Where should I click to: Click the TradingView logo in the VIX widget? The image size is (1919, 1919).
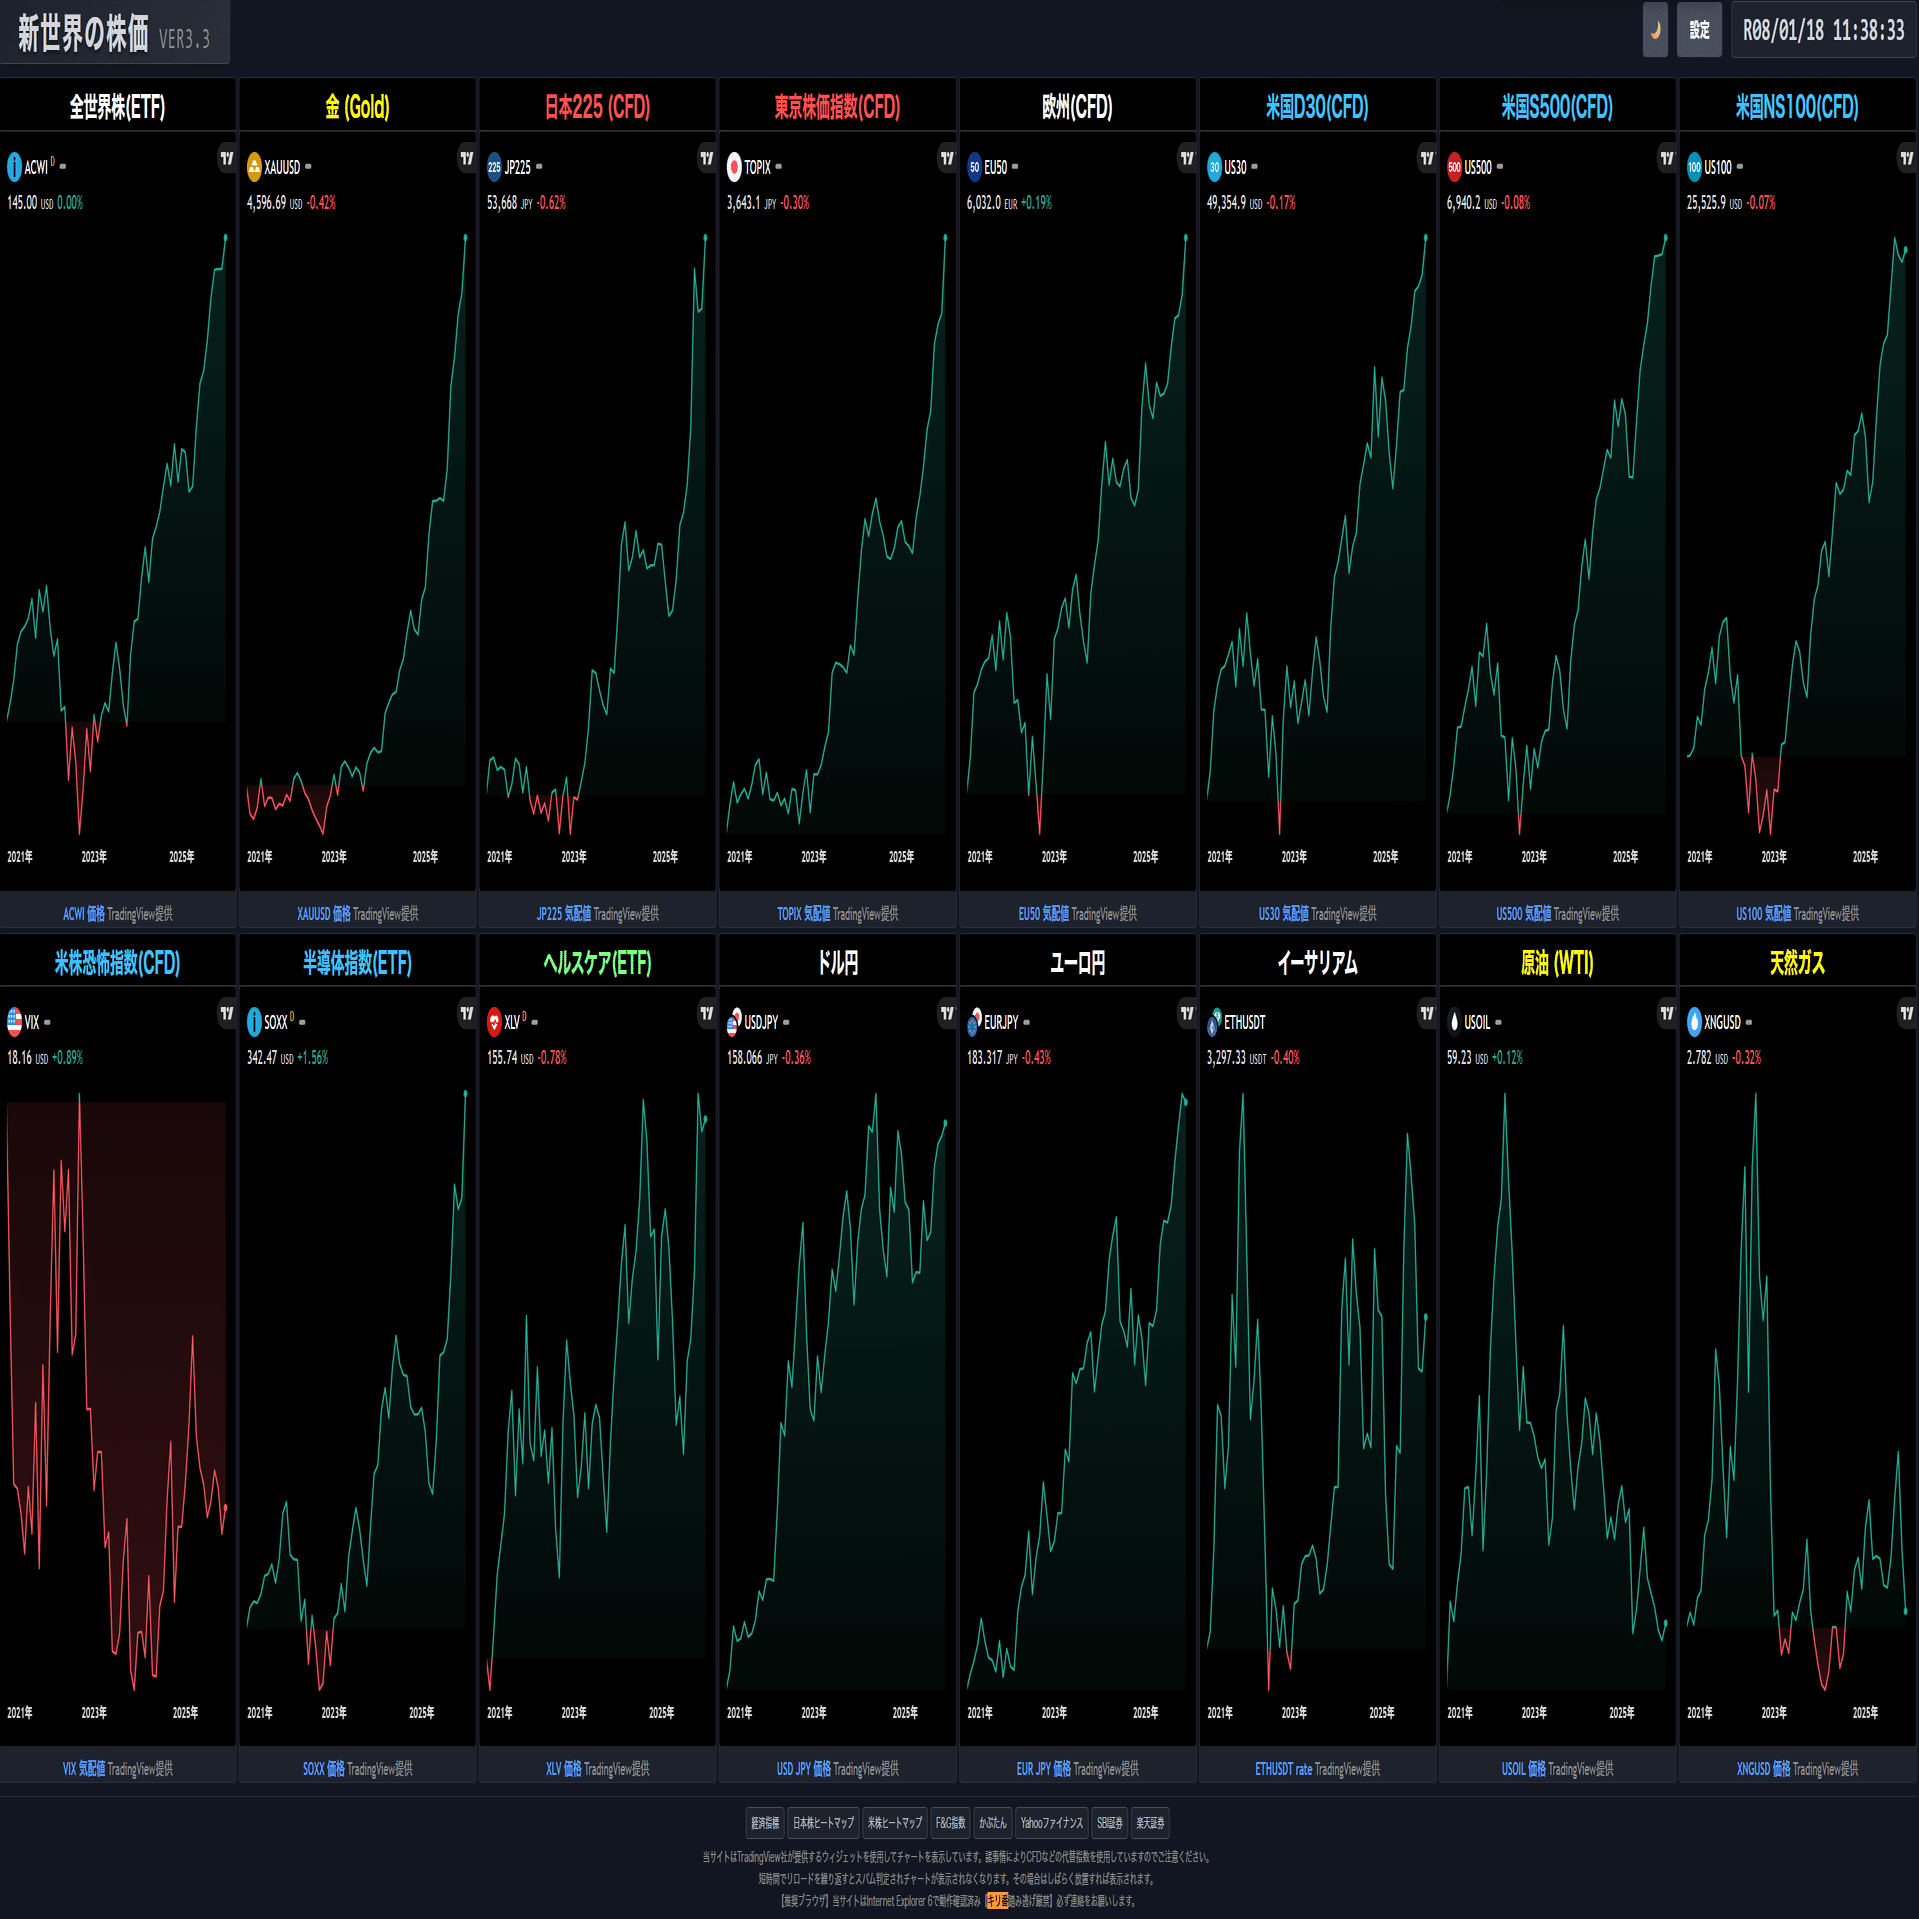tap(227, 1013)
